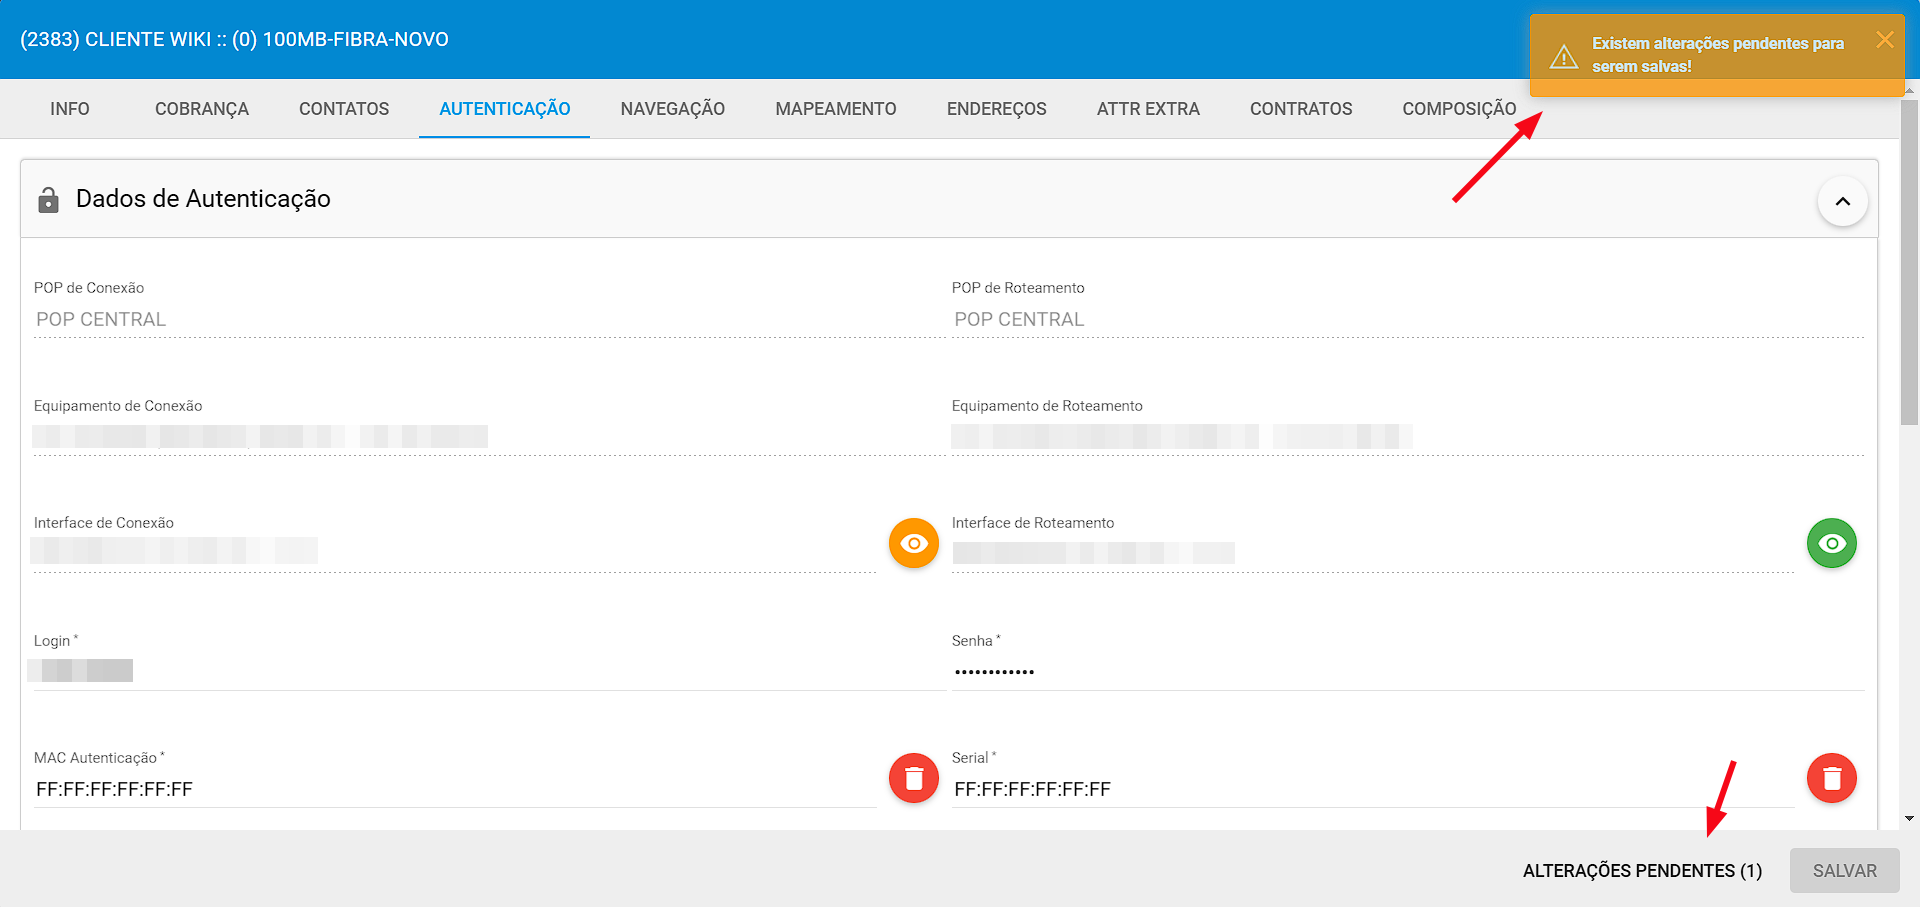1920x907 pixels.
Task: Go to the NAVEGAÇÃO tab
Action: click(673, 109)
